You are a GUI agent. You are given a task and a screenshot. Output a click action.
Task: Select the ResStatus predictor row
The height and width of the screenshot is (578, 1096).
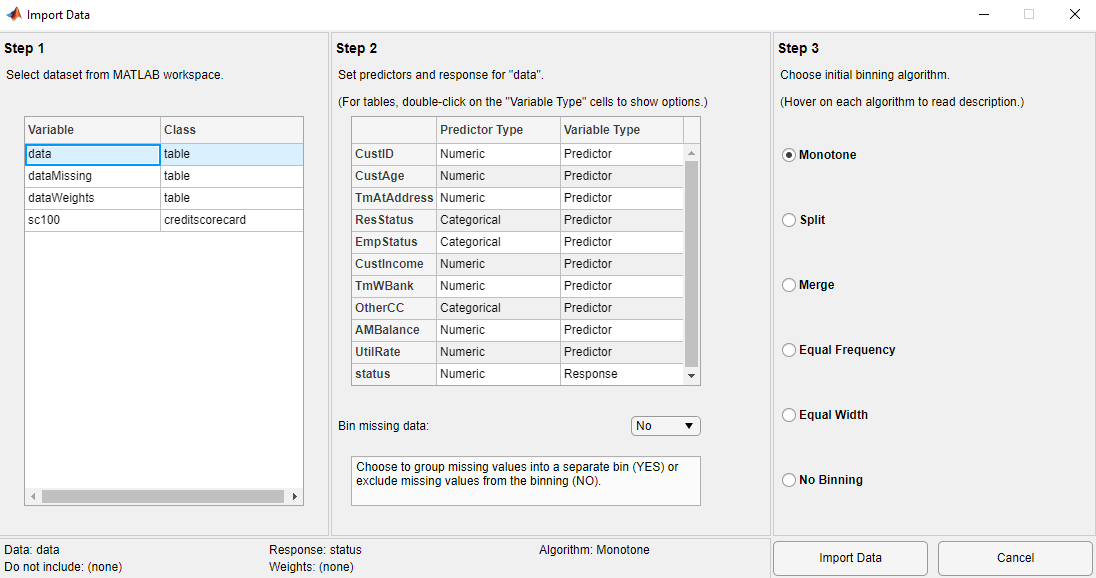point(393,220)
